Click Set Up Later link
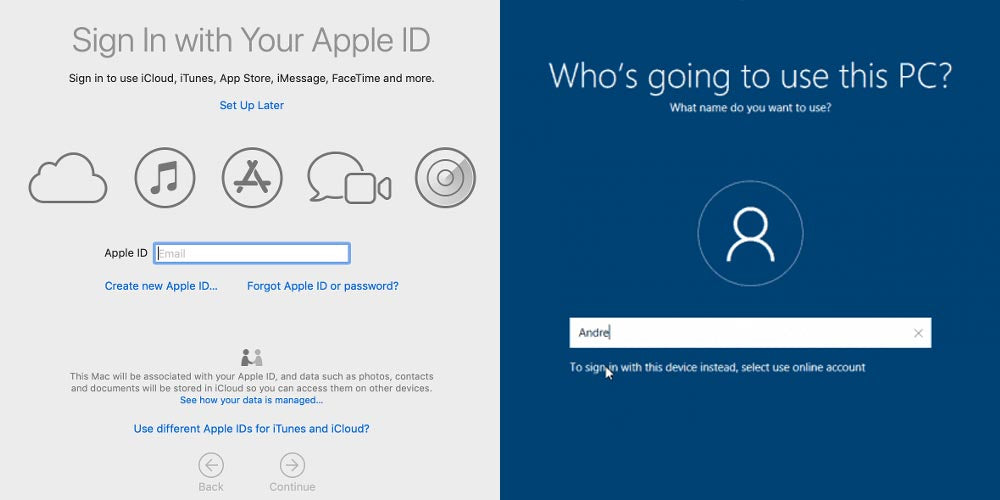 click(x=251, y=105)
